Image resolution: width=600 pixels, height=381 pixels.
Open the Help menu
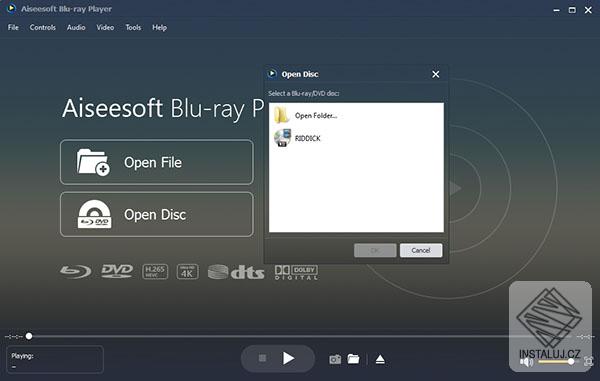tap(159, 28)
